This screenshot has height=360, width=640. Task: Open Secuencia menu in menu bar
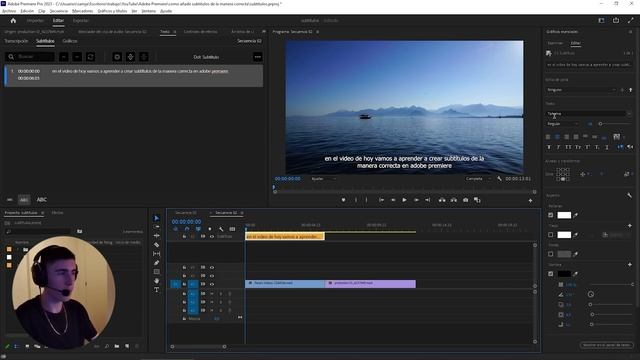[59, 11]
